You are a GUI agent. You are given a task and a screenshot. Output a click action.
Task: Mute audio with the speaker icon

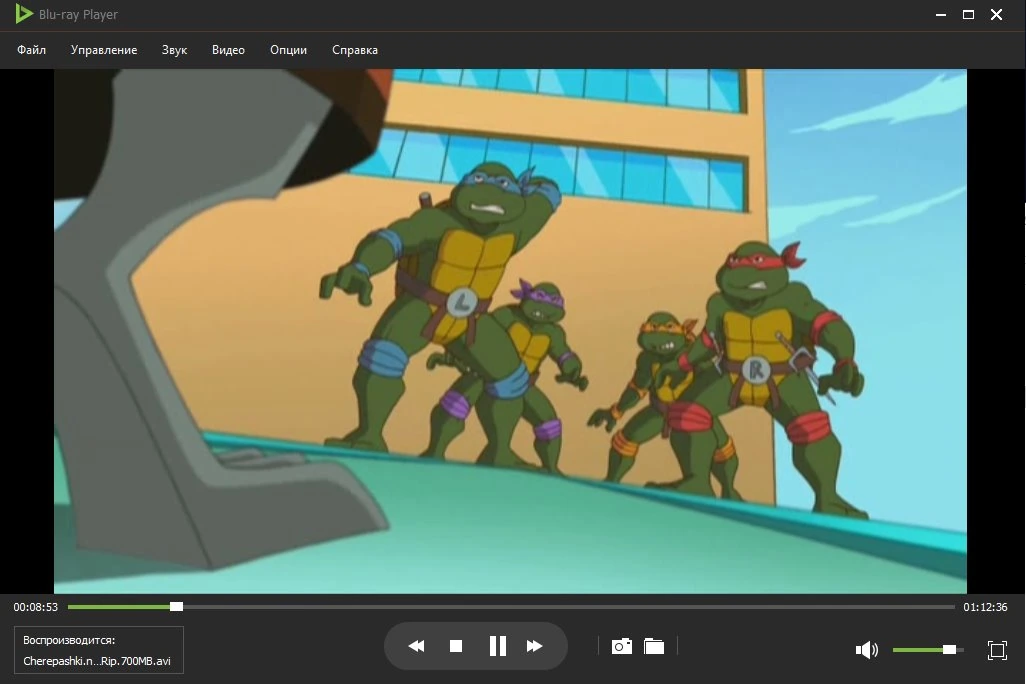pos(867,649)
